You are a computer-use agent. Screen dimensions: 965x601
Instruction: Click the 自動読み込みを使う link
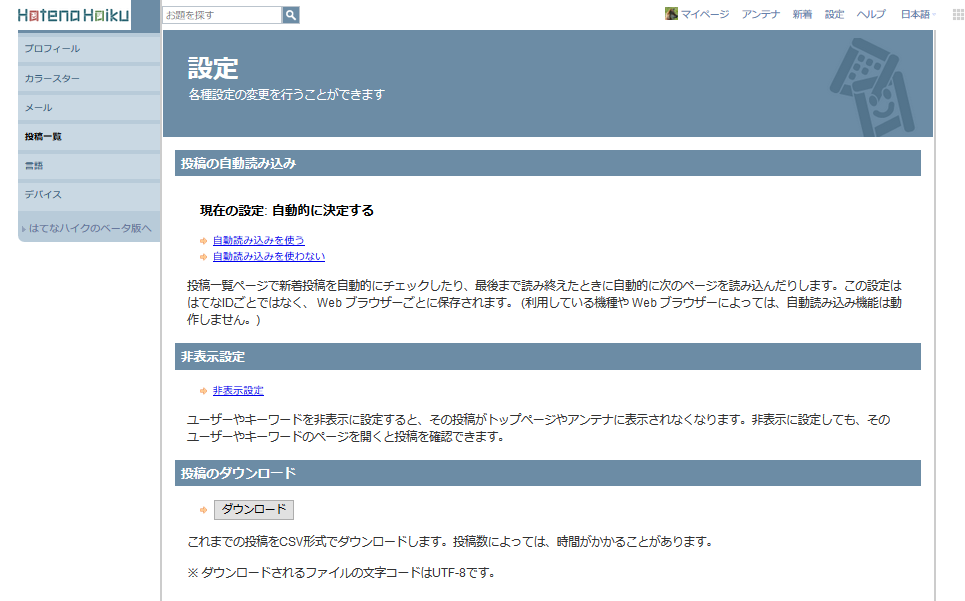tap(258, 241)
